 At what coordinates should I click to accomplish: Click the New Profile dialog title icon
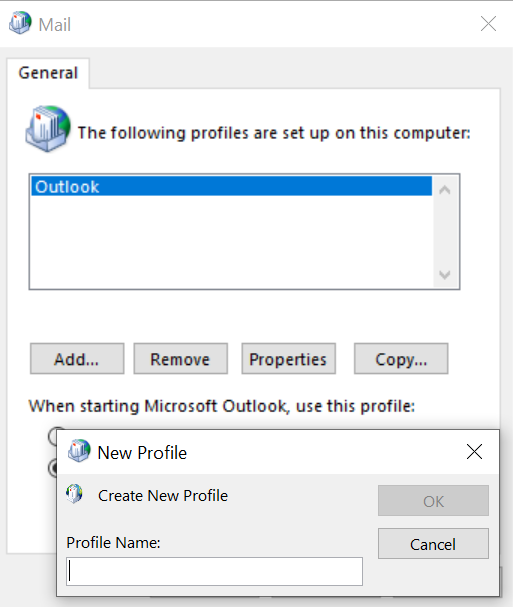coord(79,451)
